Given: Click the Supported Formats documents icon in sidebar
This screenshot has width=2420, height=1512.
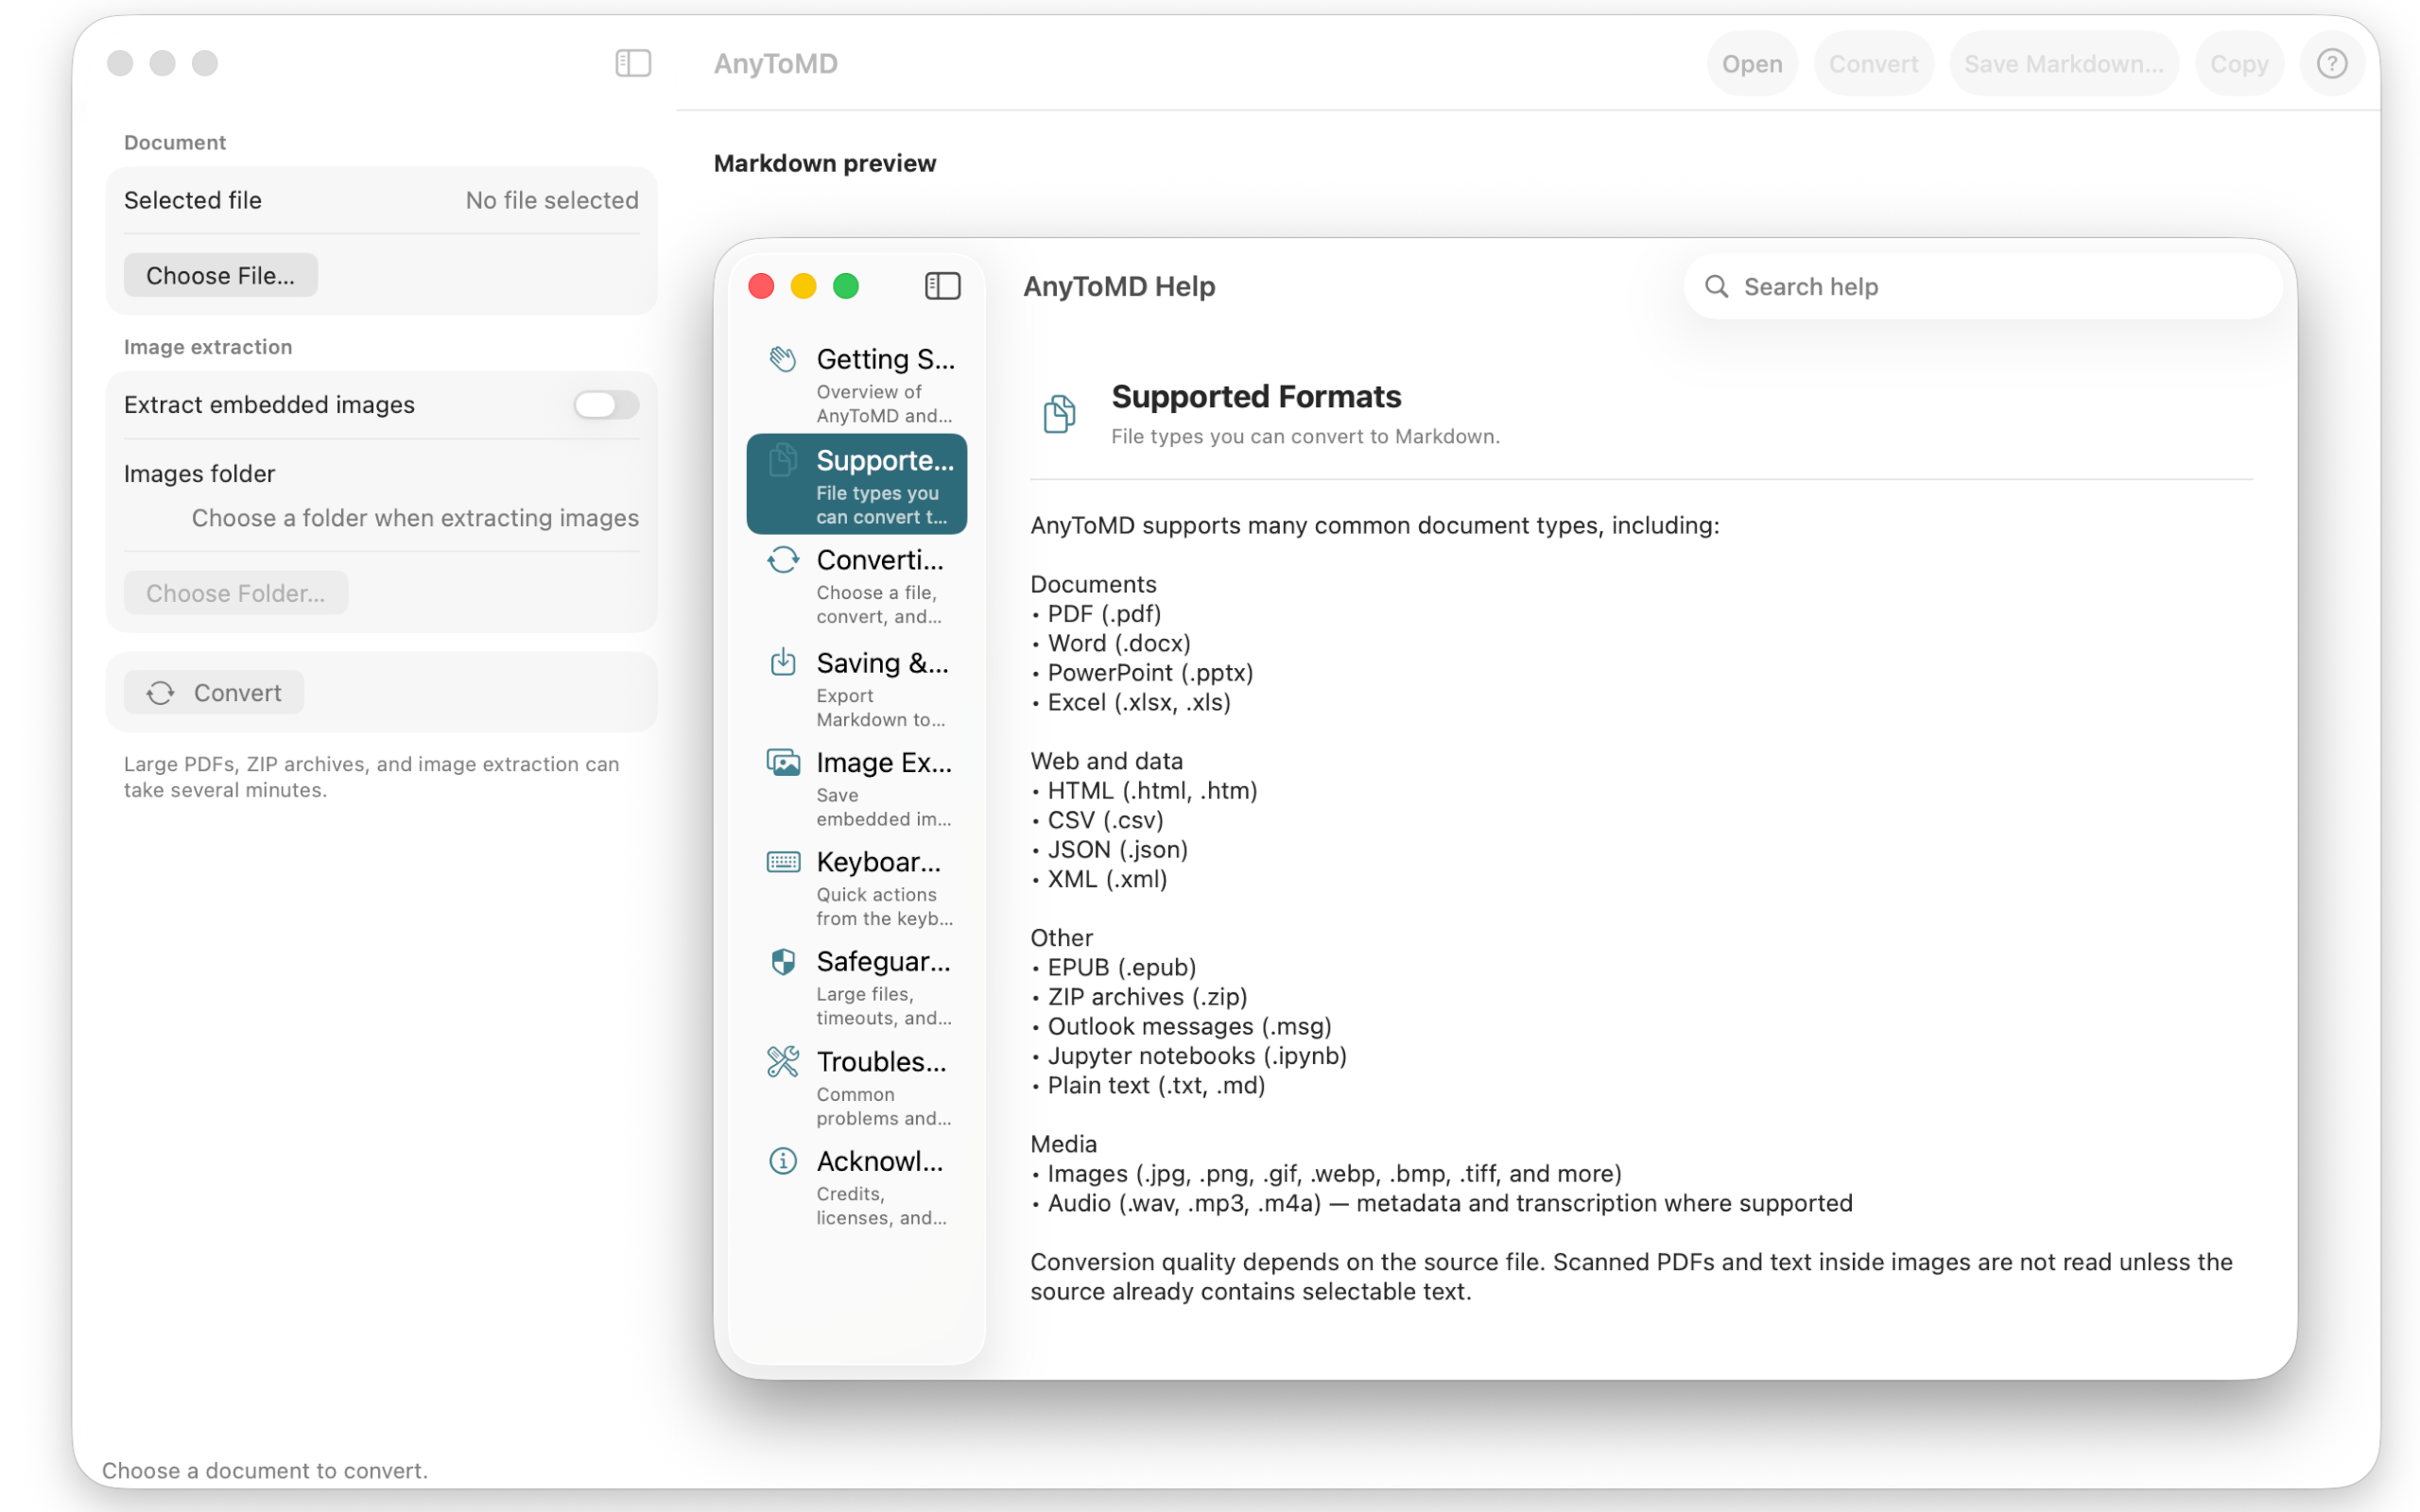Looking at the screenshot, I should 783,460.
